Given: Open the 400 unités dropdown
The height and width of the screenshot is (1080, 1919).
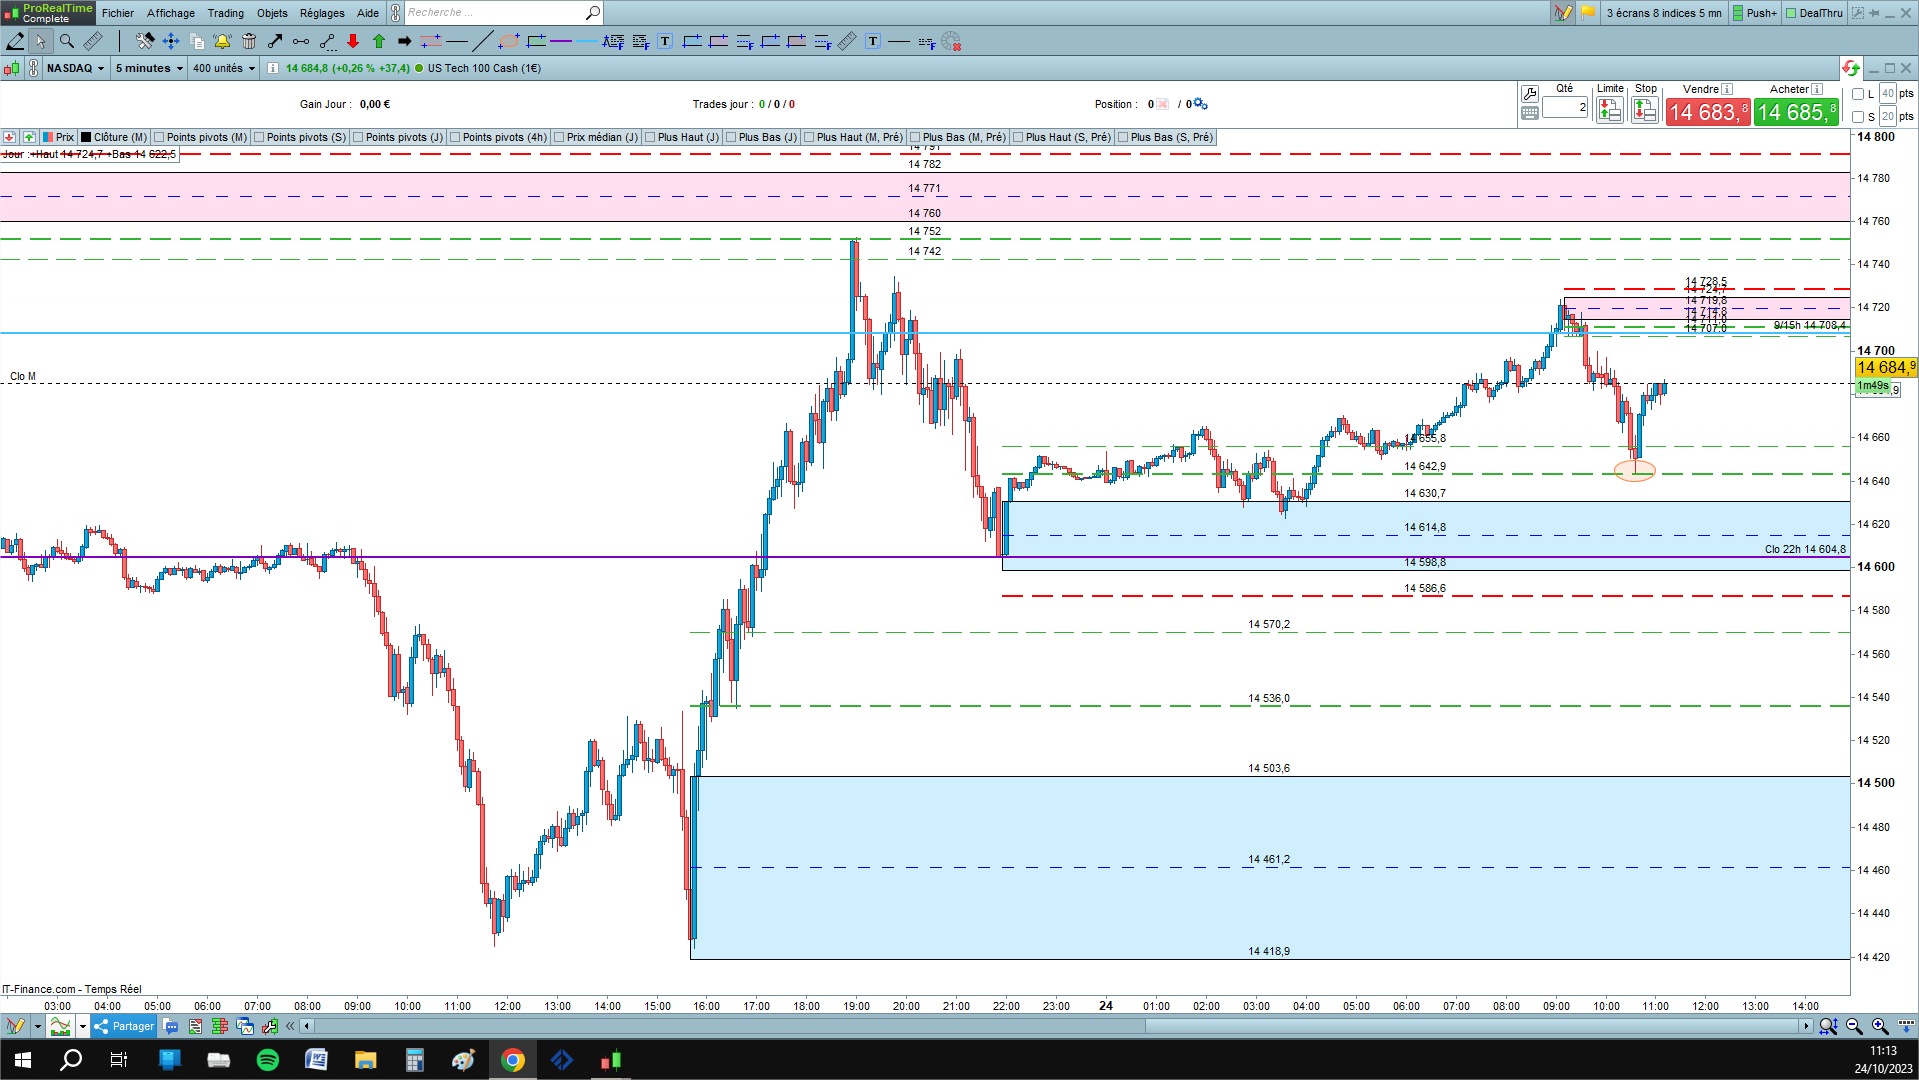Looking at the screenshot, I should pyautogui.click(x=224, y=68).
